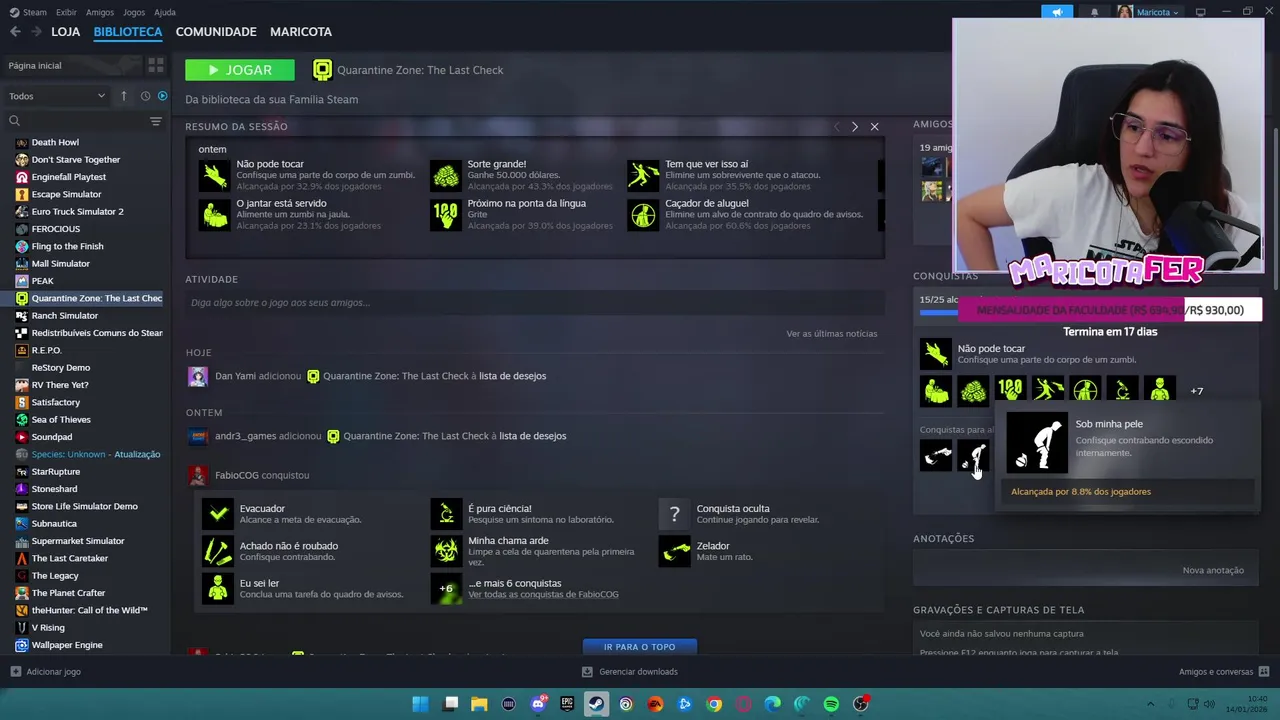The width and height of the screenshot is (1280, 720).
Task: Go back with the navigation arrow
Action: tap(15, 32)
